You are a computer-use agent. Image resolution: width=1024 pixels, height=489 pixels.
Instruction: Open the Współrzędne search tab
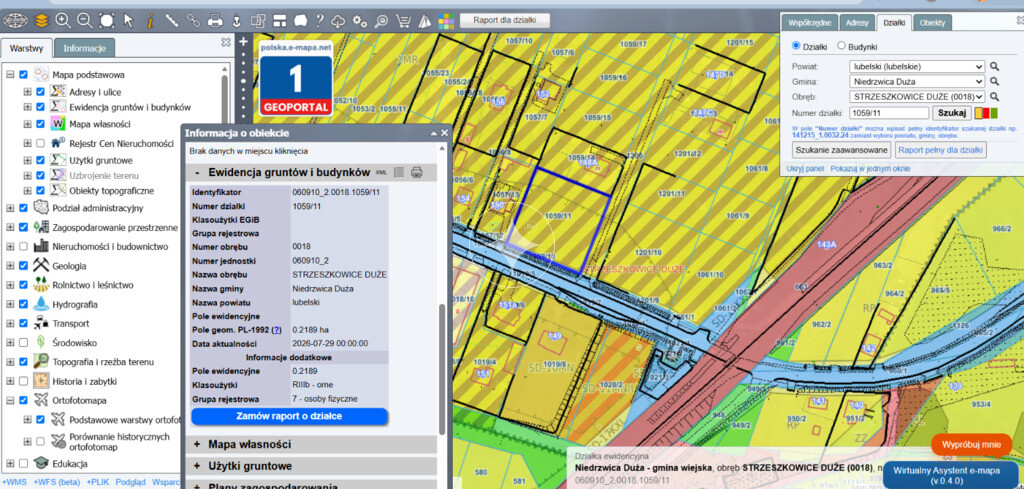pyautogui.click(x=810, y=22)
